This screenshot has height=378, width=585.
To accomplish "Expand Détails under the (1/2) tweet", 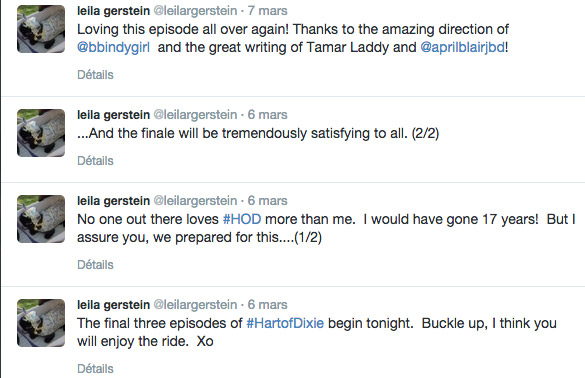I will [95, 265].
